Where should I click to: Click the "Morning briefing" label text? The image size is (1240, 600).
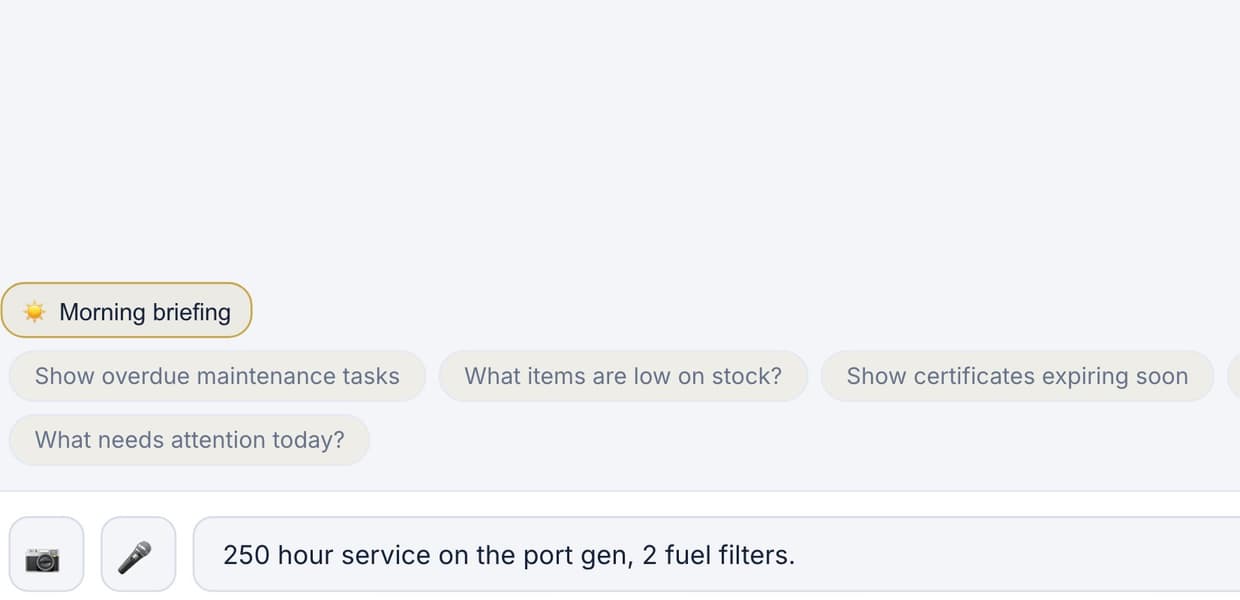145,312
